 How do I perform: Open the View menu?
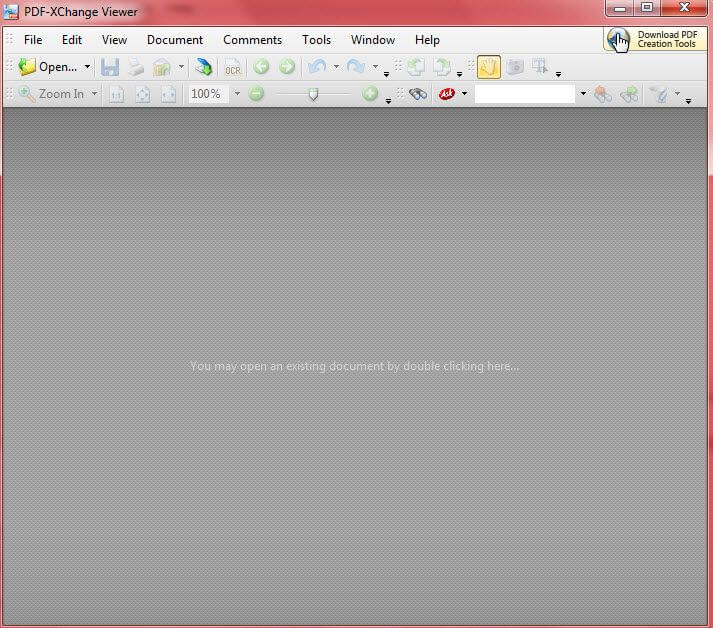(x=114, y=40)
